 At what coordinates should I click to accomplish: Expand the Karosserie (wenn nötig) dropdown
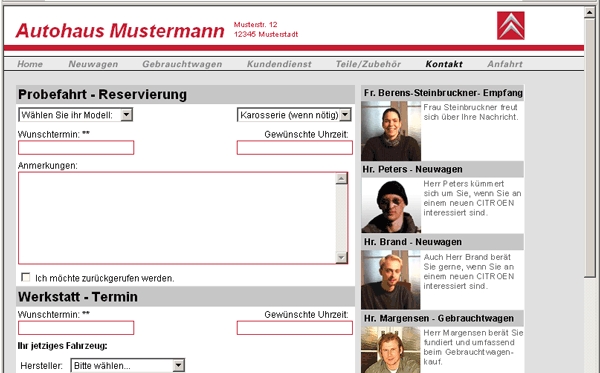294,115
